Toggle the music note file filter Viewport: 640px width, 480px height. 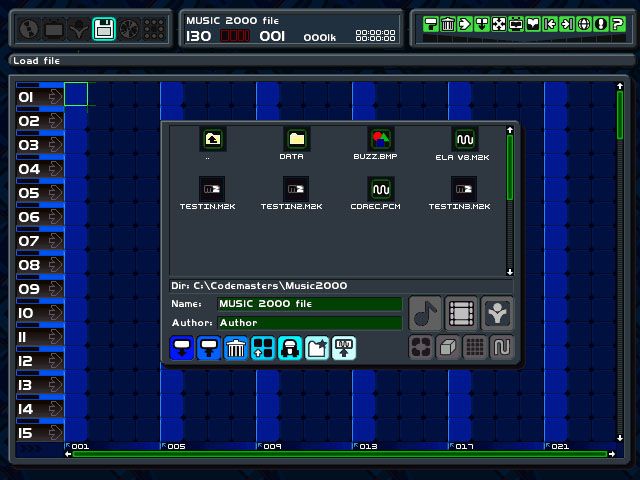pos(425,313)
